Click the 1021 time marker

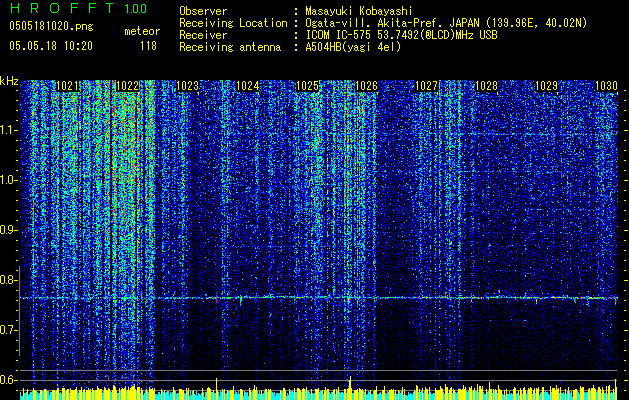coord(67,86)
